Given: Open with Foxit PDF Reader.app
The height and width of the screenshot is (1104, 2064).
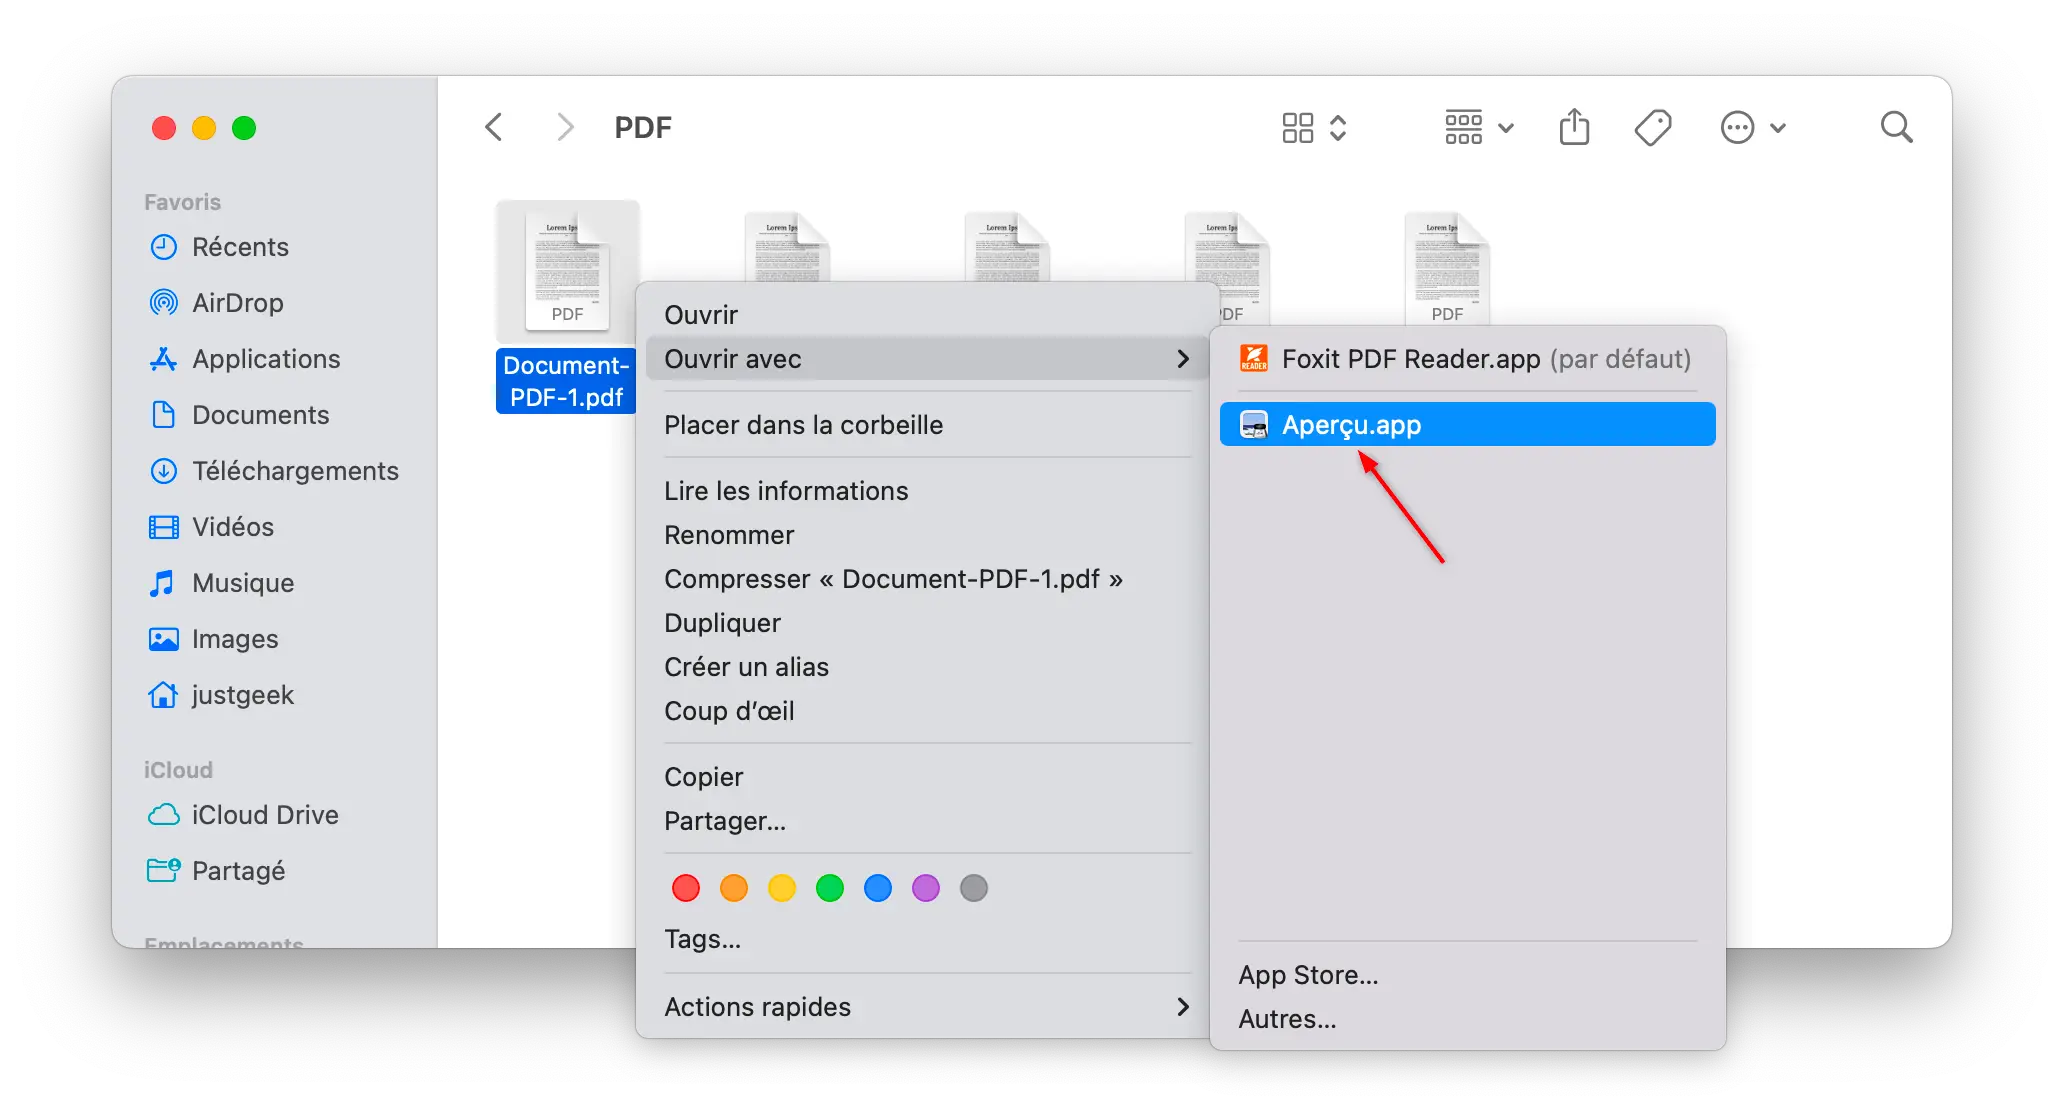Looking at the screenshot, I should [x=1468, y=359].
